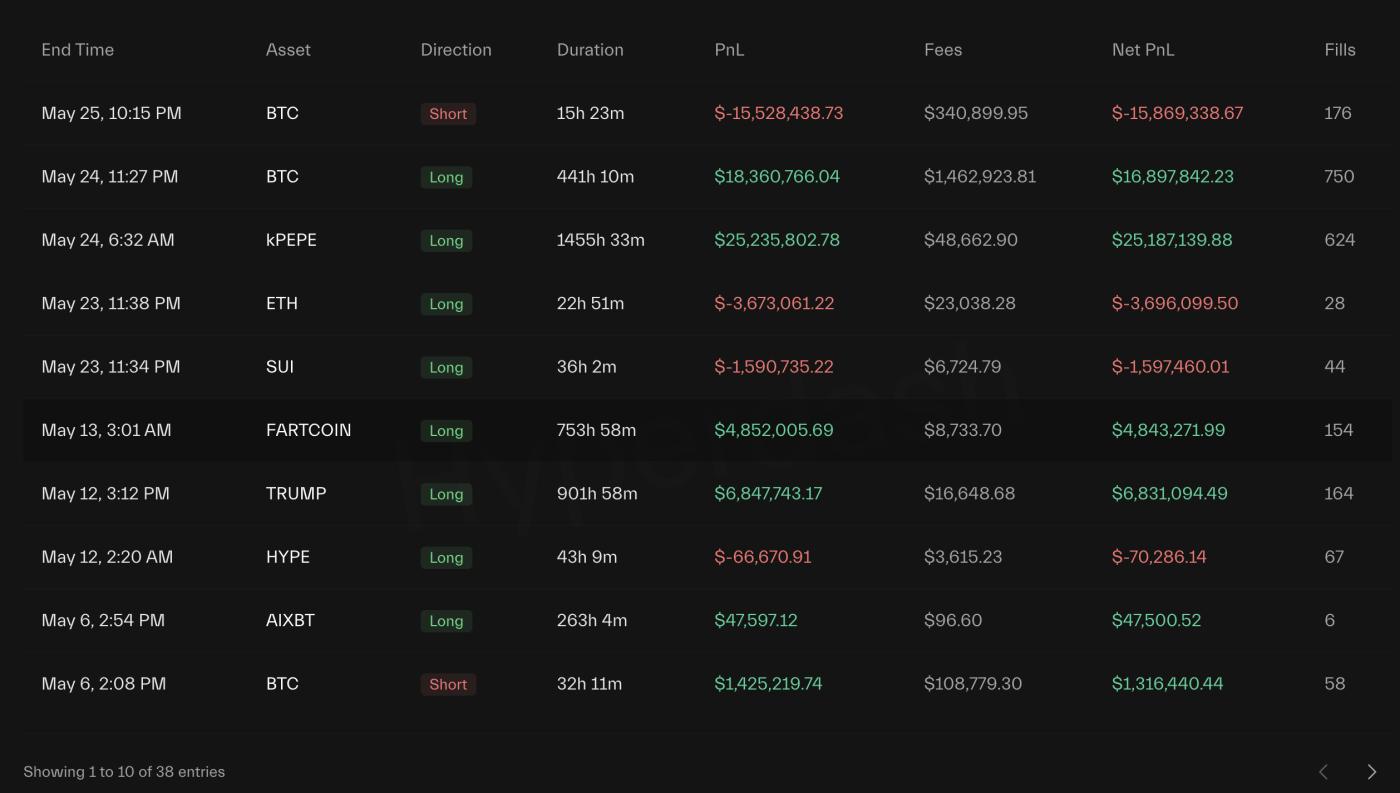The image size is (1400, 793).
Task: Click the Long badge on the kPEPE trade
Action: tap(446, 240)
